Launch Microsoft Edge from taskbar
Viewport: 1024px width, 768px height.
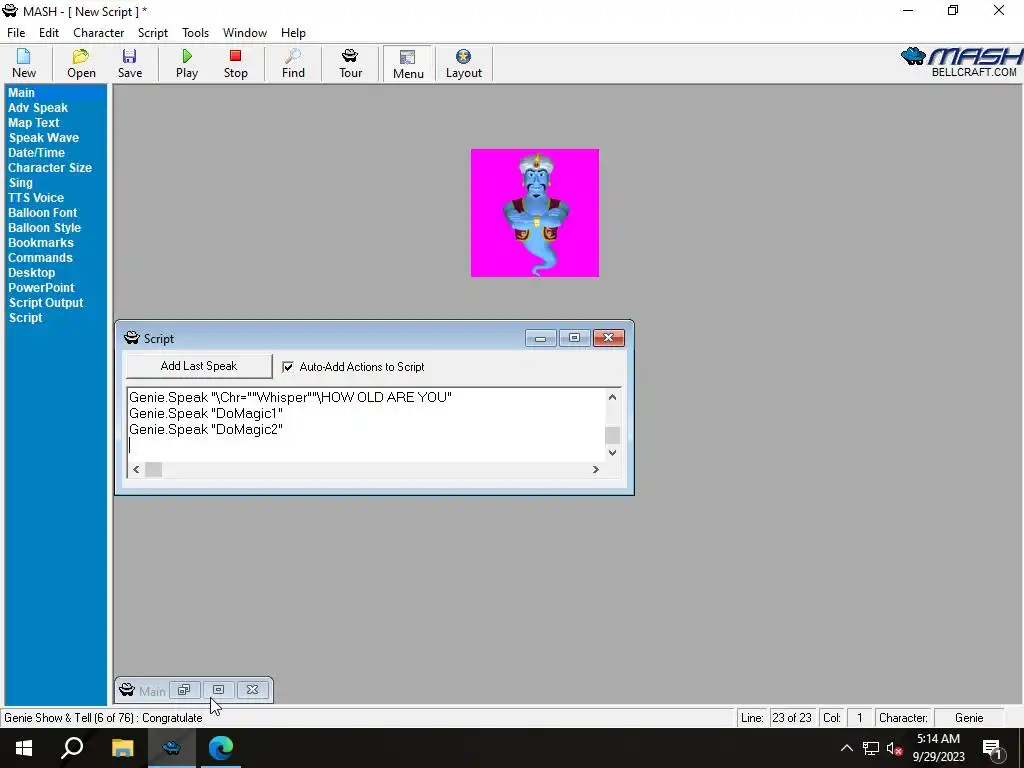[x=221, y=748]
